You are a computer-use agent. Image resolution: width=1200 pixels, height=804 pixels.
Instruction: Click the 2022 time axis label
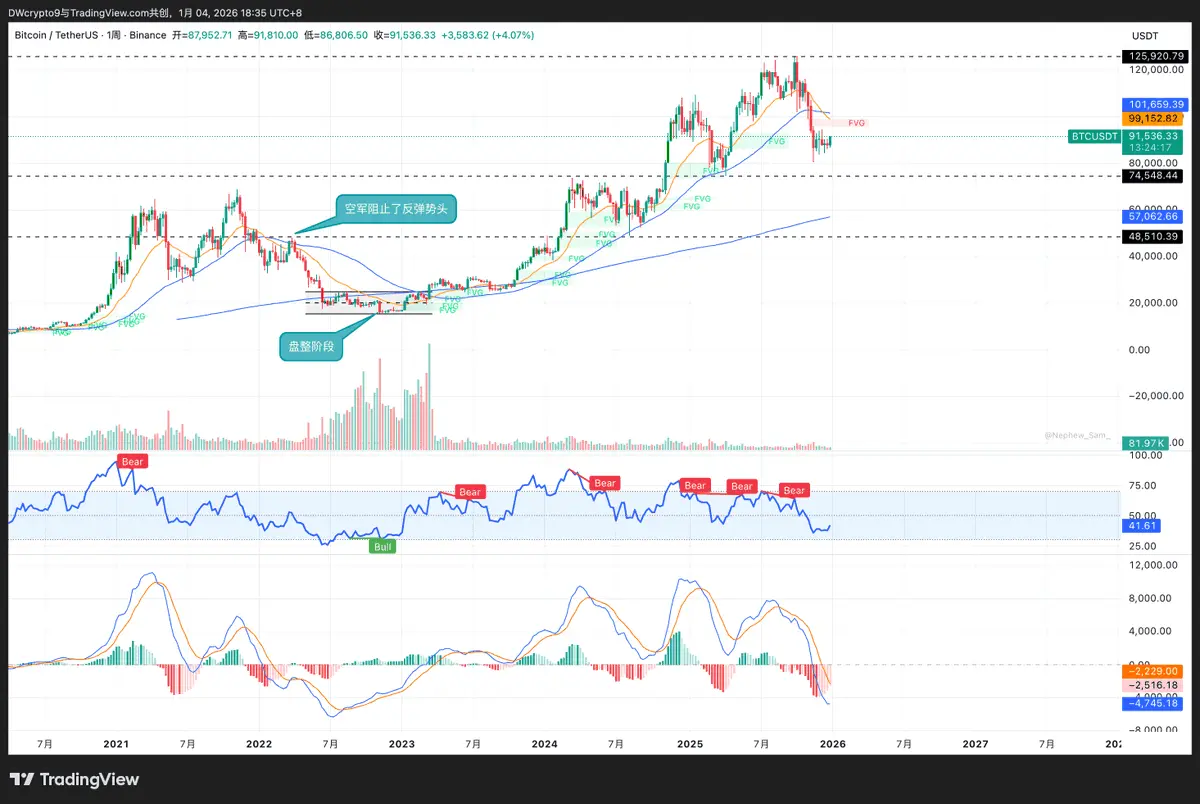click(258, 744)
